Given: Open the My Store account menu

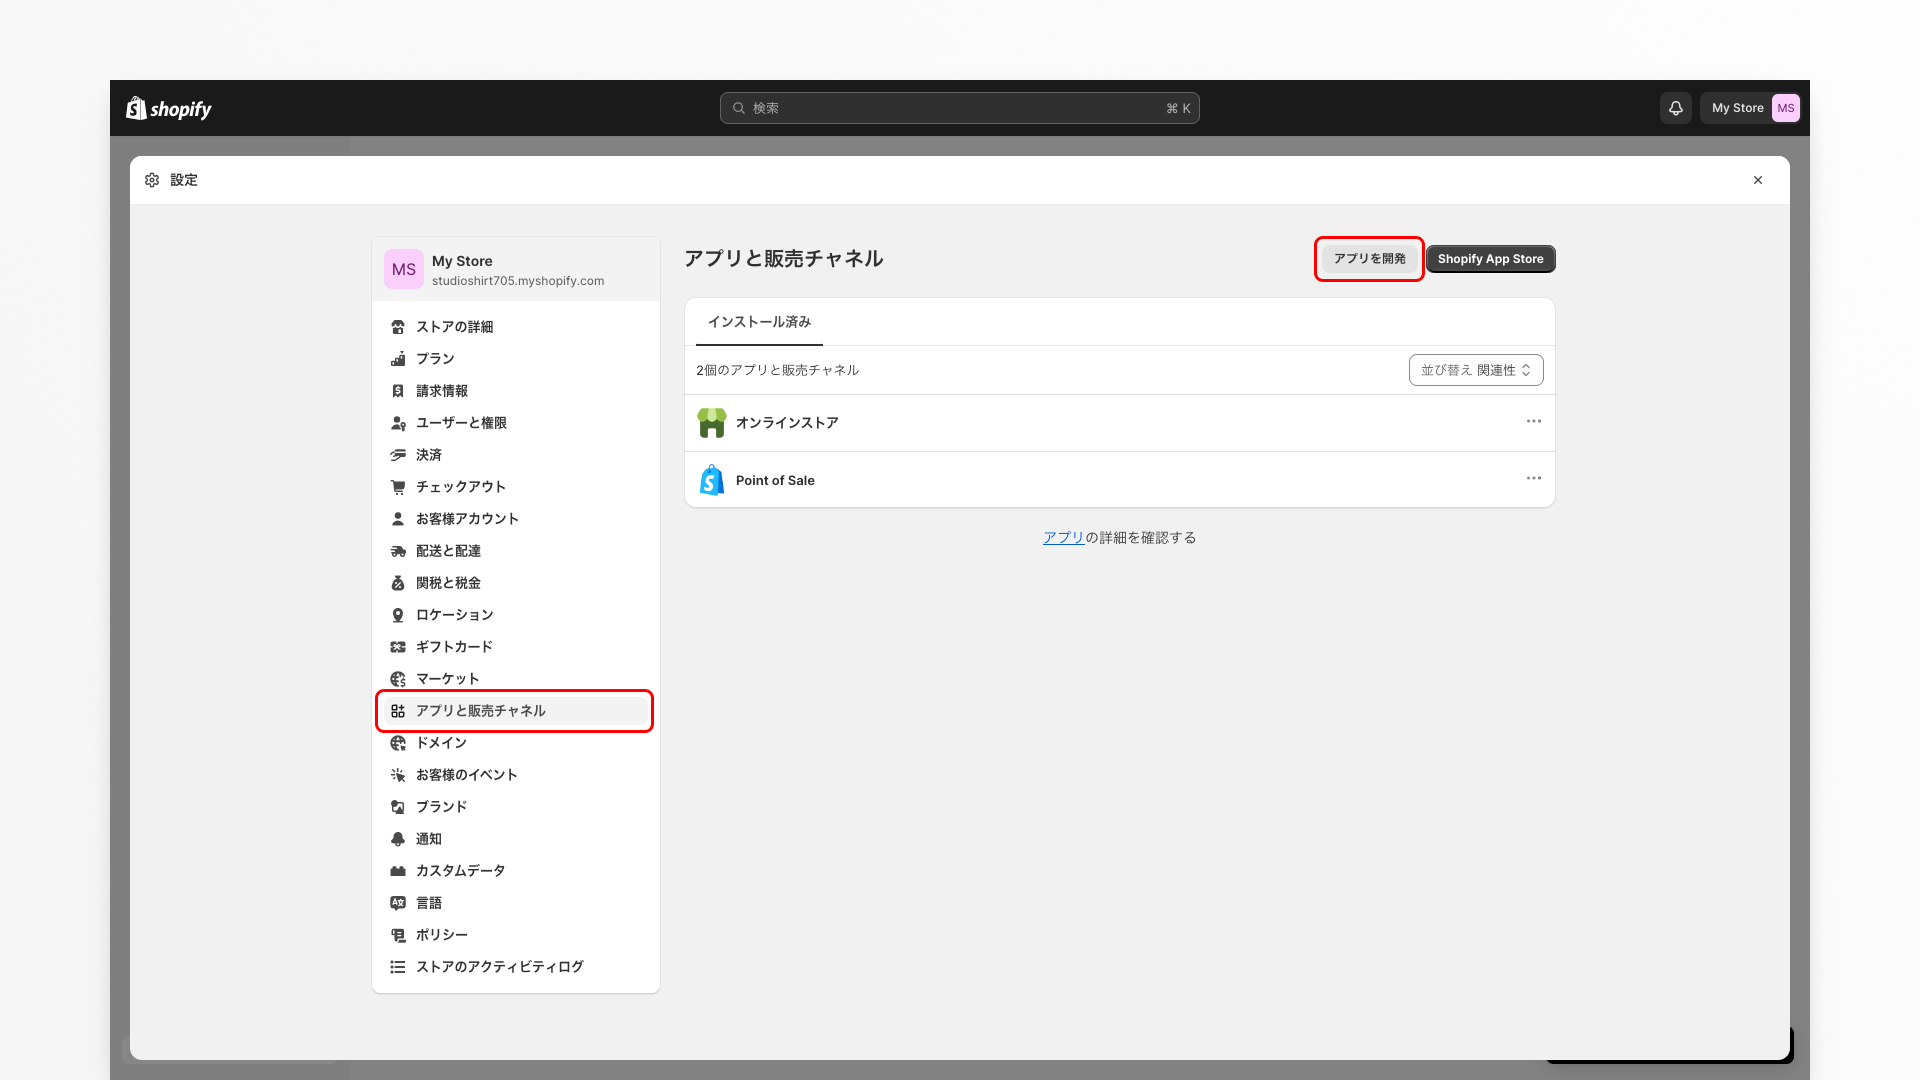Looking at the screenshot, I should [1750, 108].
